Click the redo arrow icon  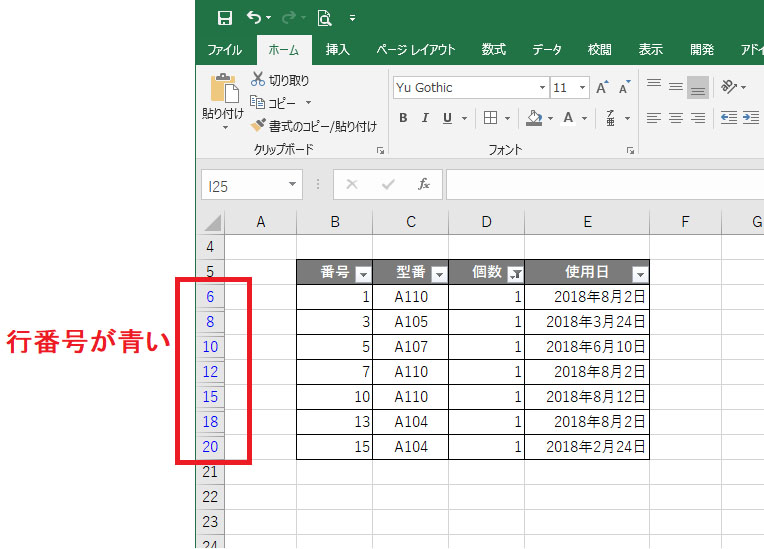coord(289,18)
